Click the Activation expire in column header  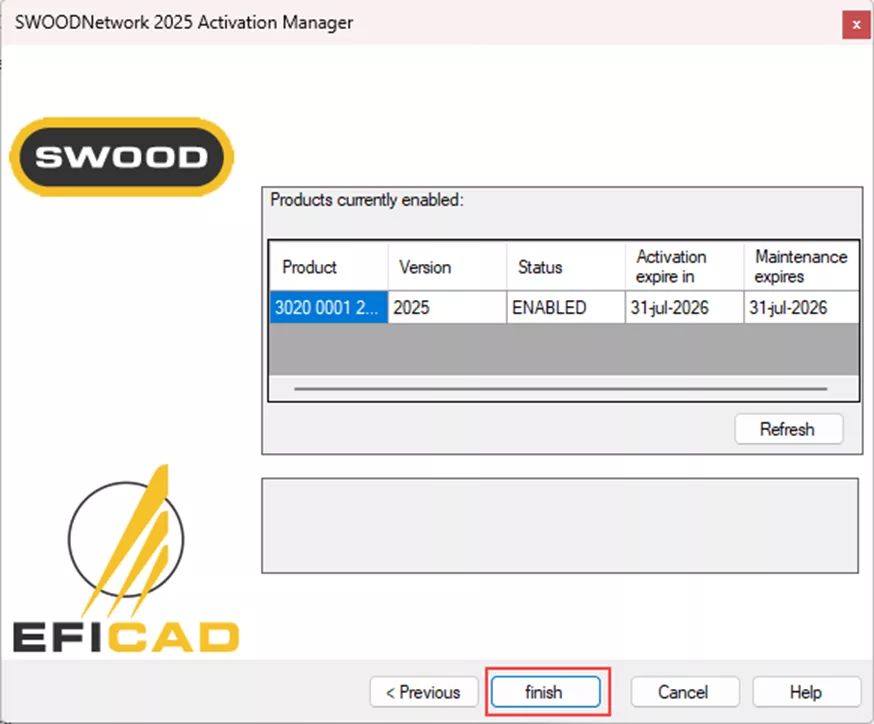[683, 267]
